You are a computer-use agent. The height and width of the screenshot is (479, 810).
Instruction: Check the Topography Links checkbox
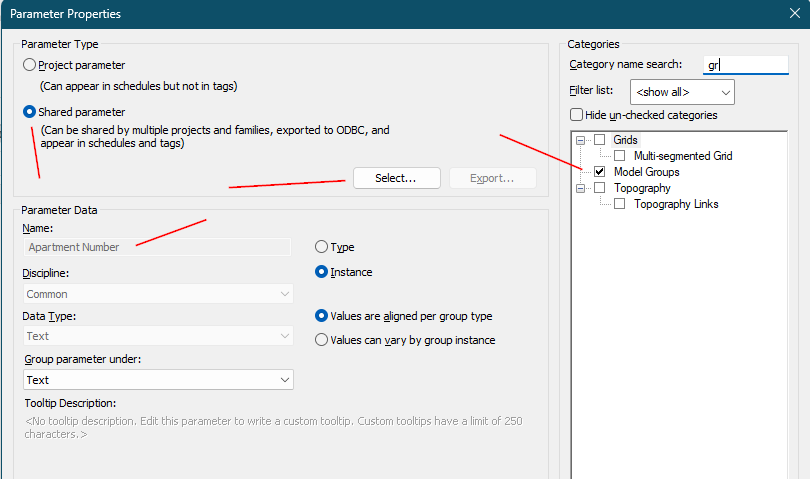[x=620, y=204]
